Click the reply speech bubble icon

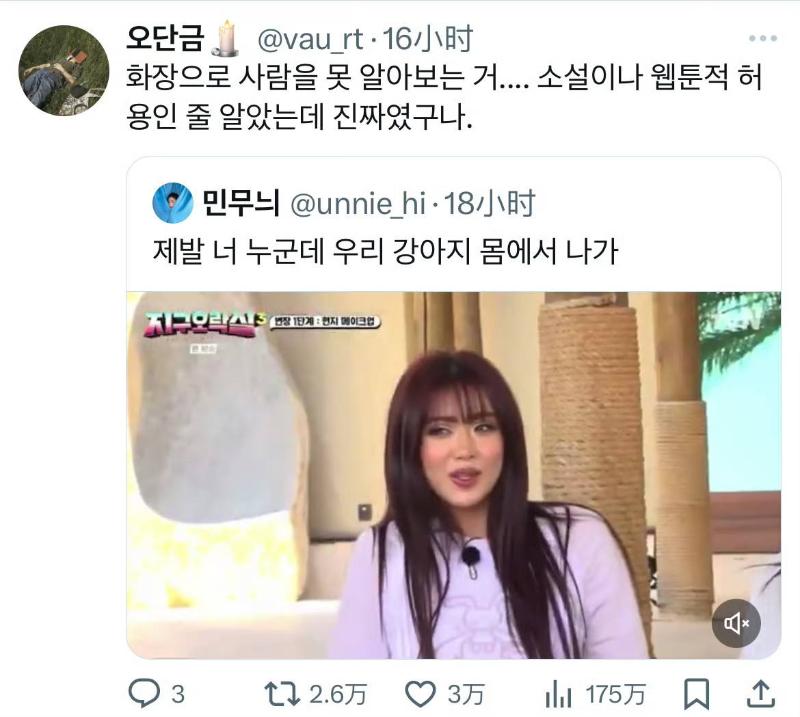click(x=144, y=694)
